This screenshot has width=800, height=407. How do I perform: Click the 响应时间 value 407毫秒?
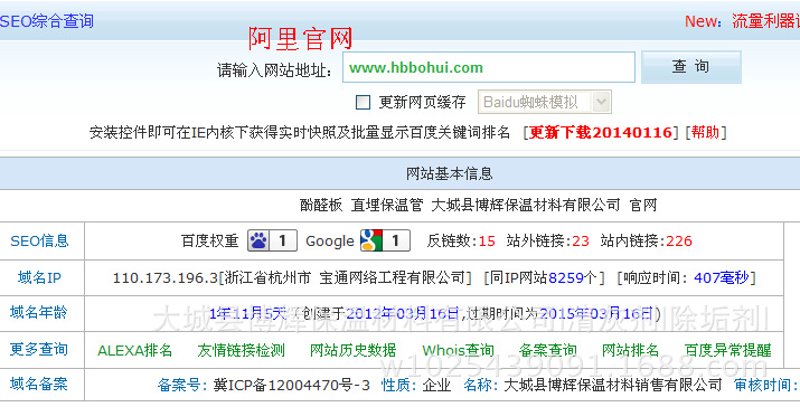tap(721, 278)
